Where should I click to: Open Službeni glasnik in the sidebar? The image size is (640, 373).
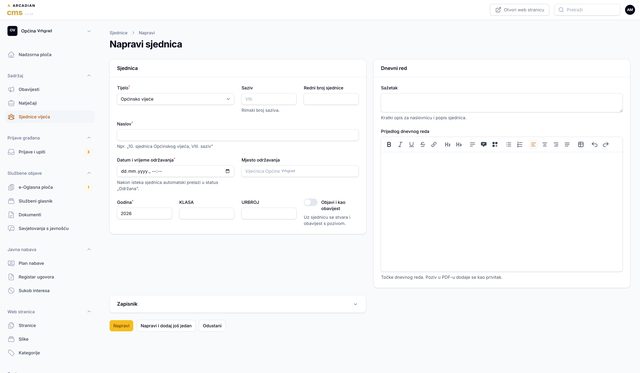point(50,201)
